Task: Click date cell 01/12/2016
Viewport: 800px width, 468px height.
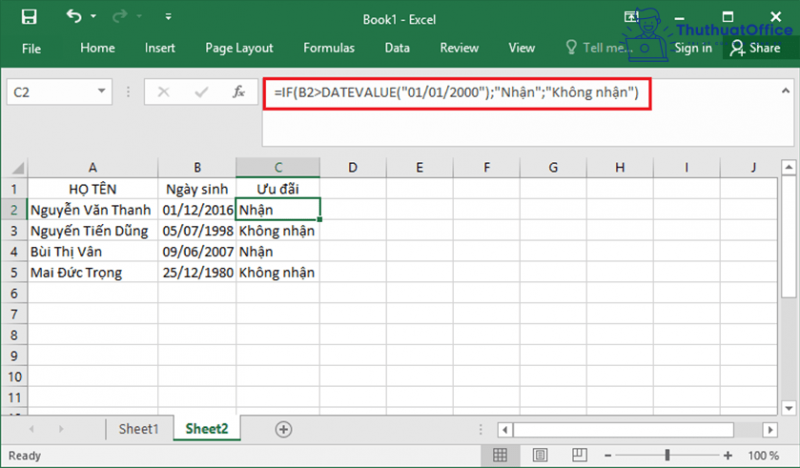Action: click(x=197, y=210)
